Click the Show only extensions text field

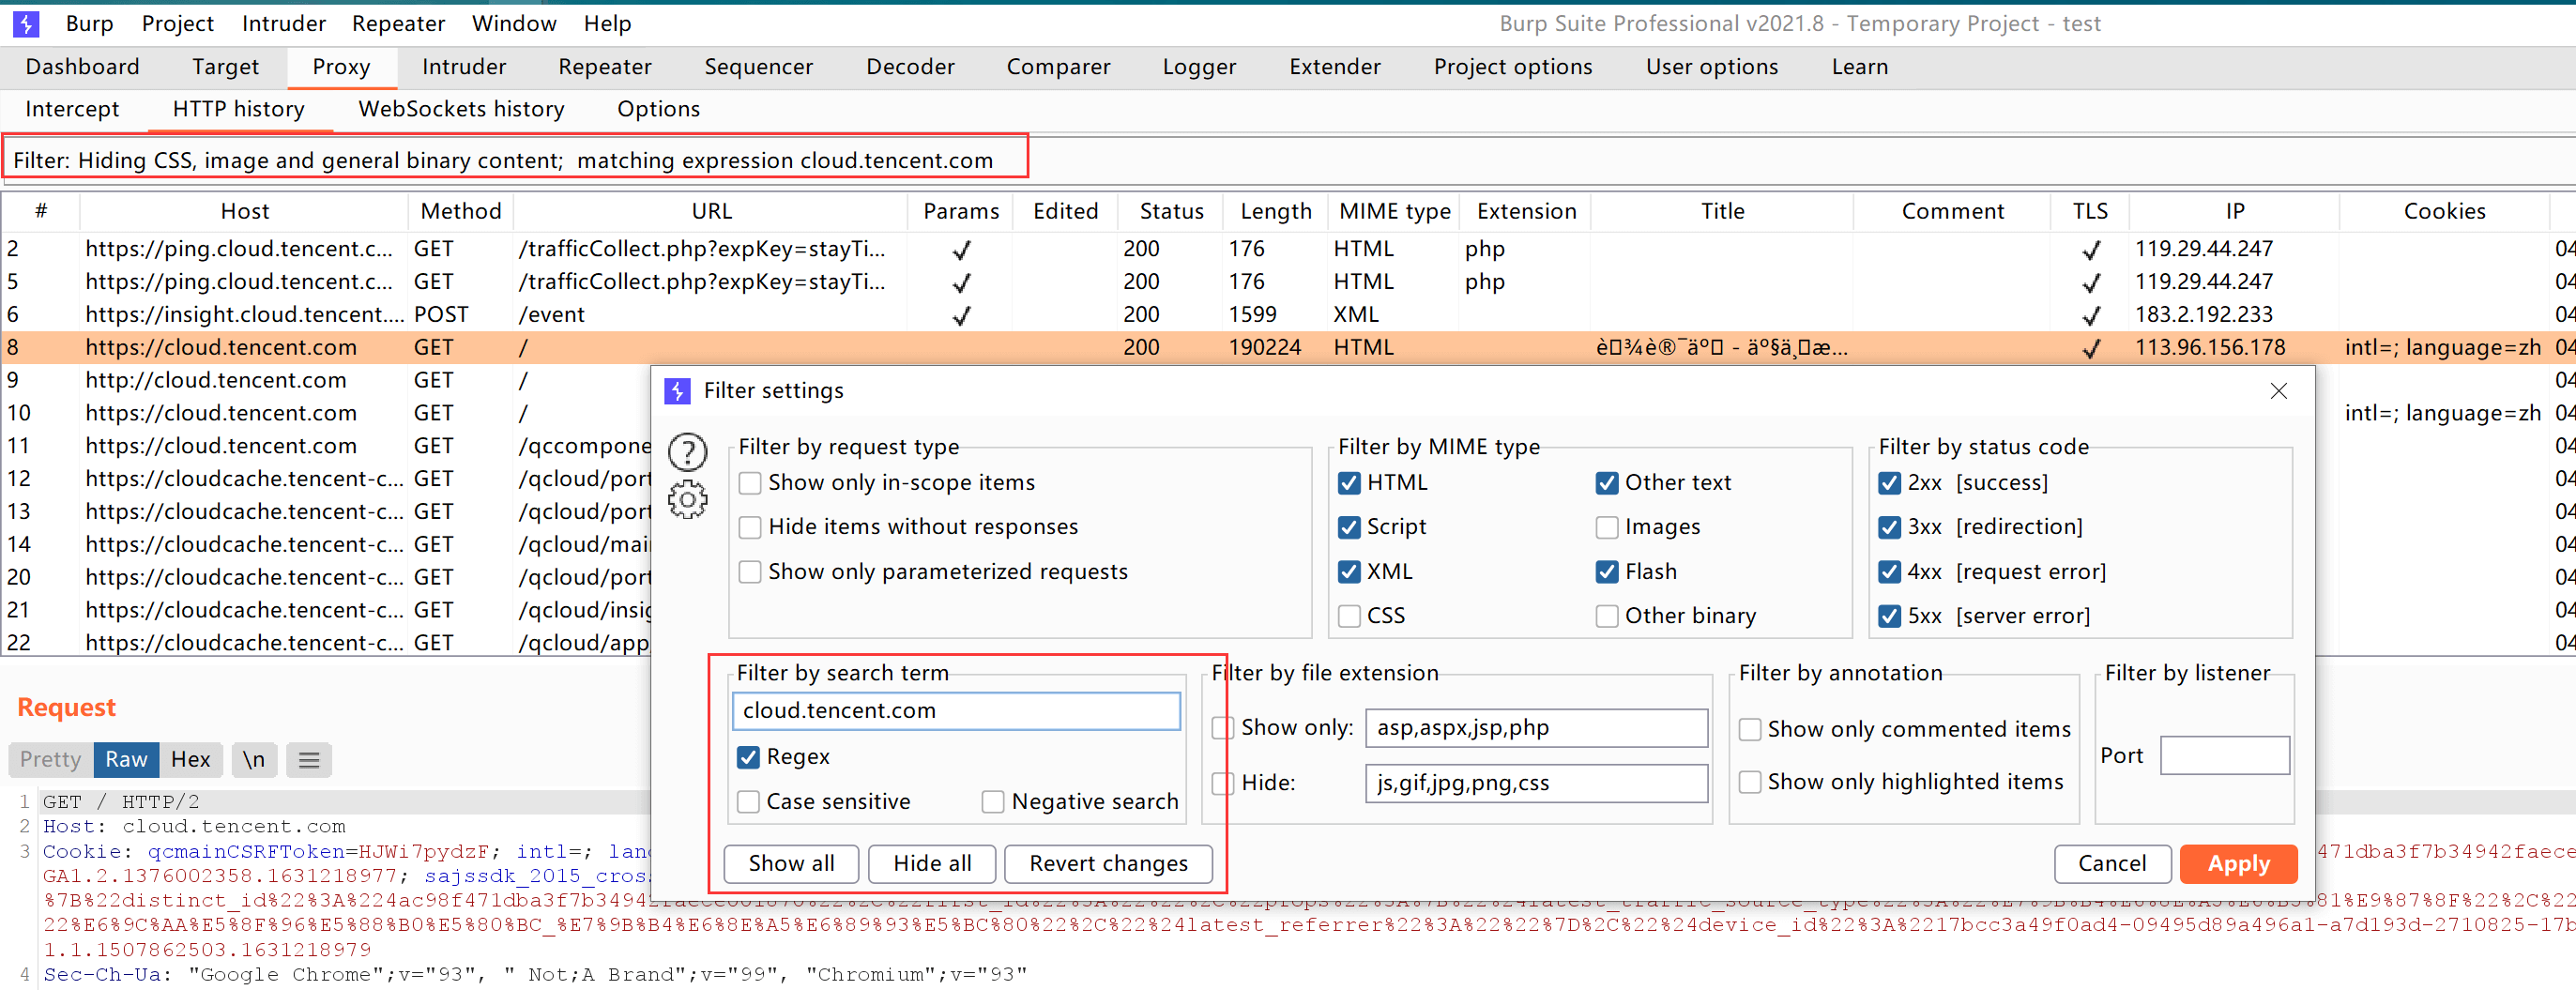pyautogui.click(x=1536, y=728)
